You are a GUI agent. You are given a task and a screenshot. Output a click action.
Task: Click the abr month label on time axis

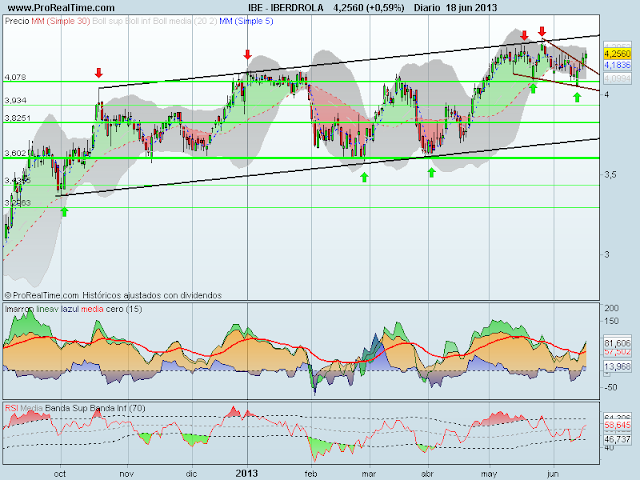tap(428, 474)
